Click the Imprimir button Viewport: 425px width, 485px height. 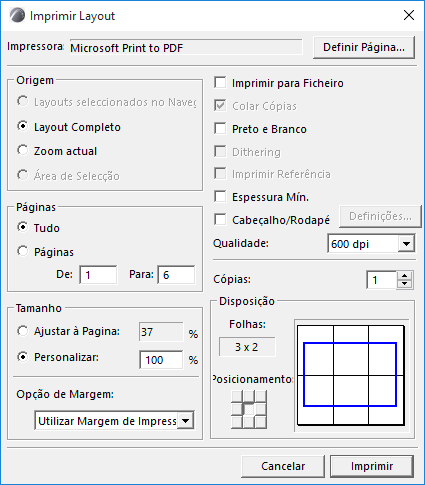pos(372,466)
